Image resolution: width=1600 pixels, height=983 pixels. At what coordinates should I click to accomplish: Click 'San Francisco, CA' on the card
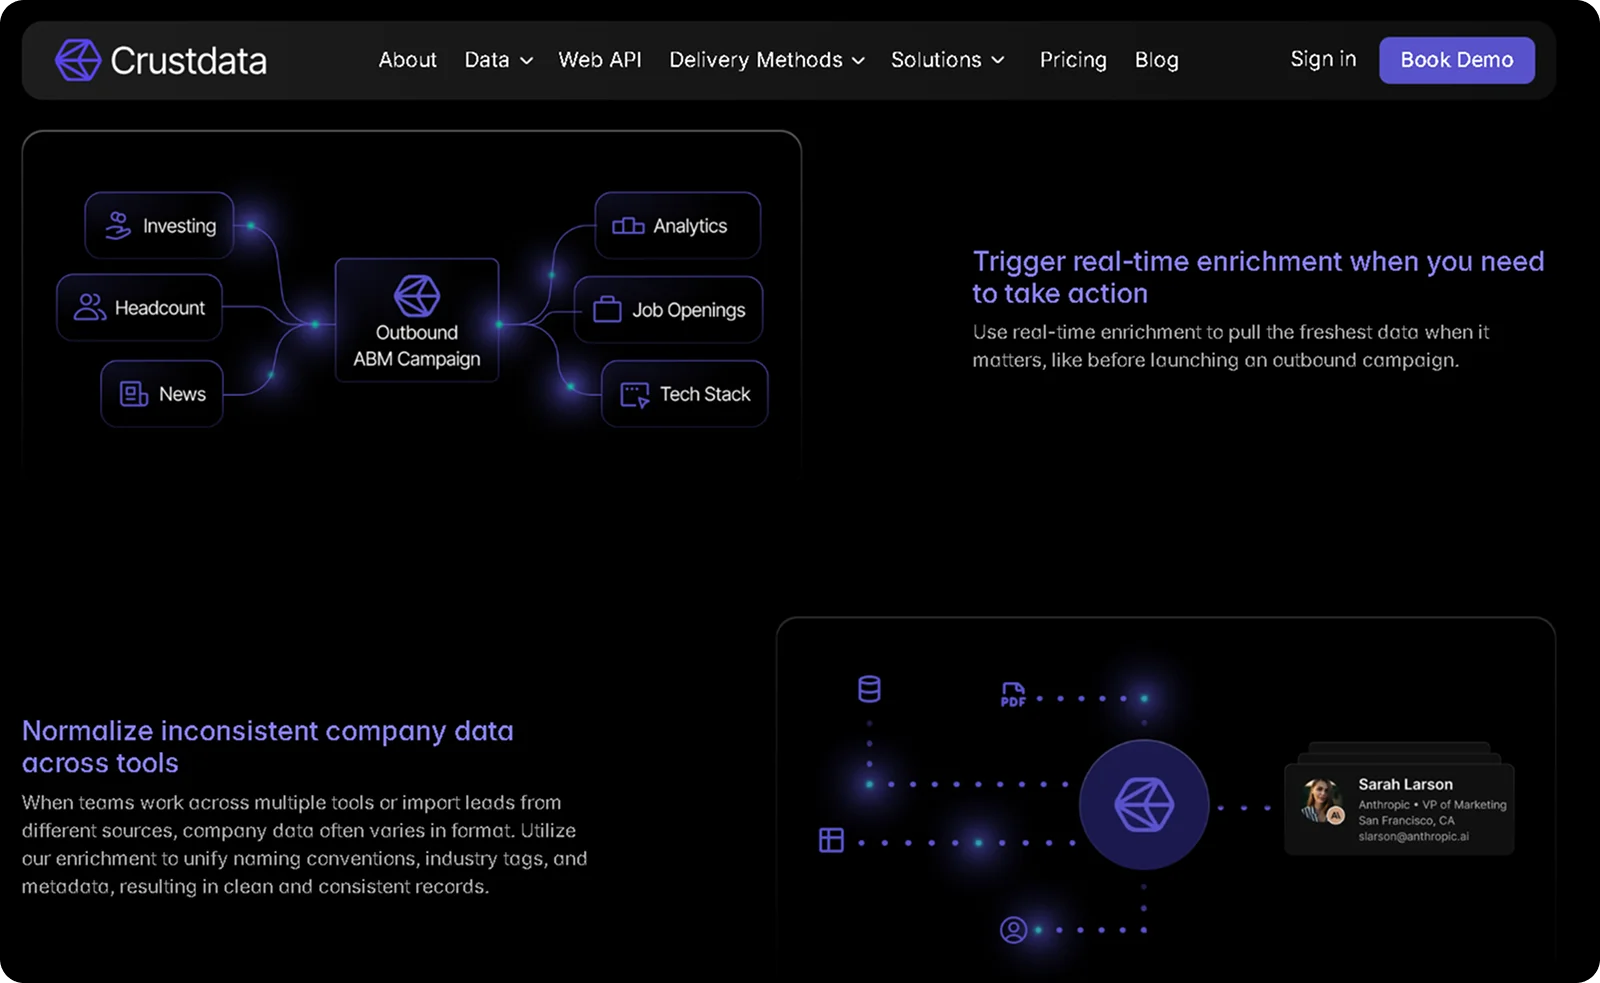pos(1406,820)
